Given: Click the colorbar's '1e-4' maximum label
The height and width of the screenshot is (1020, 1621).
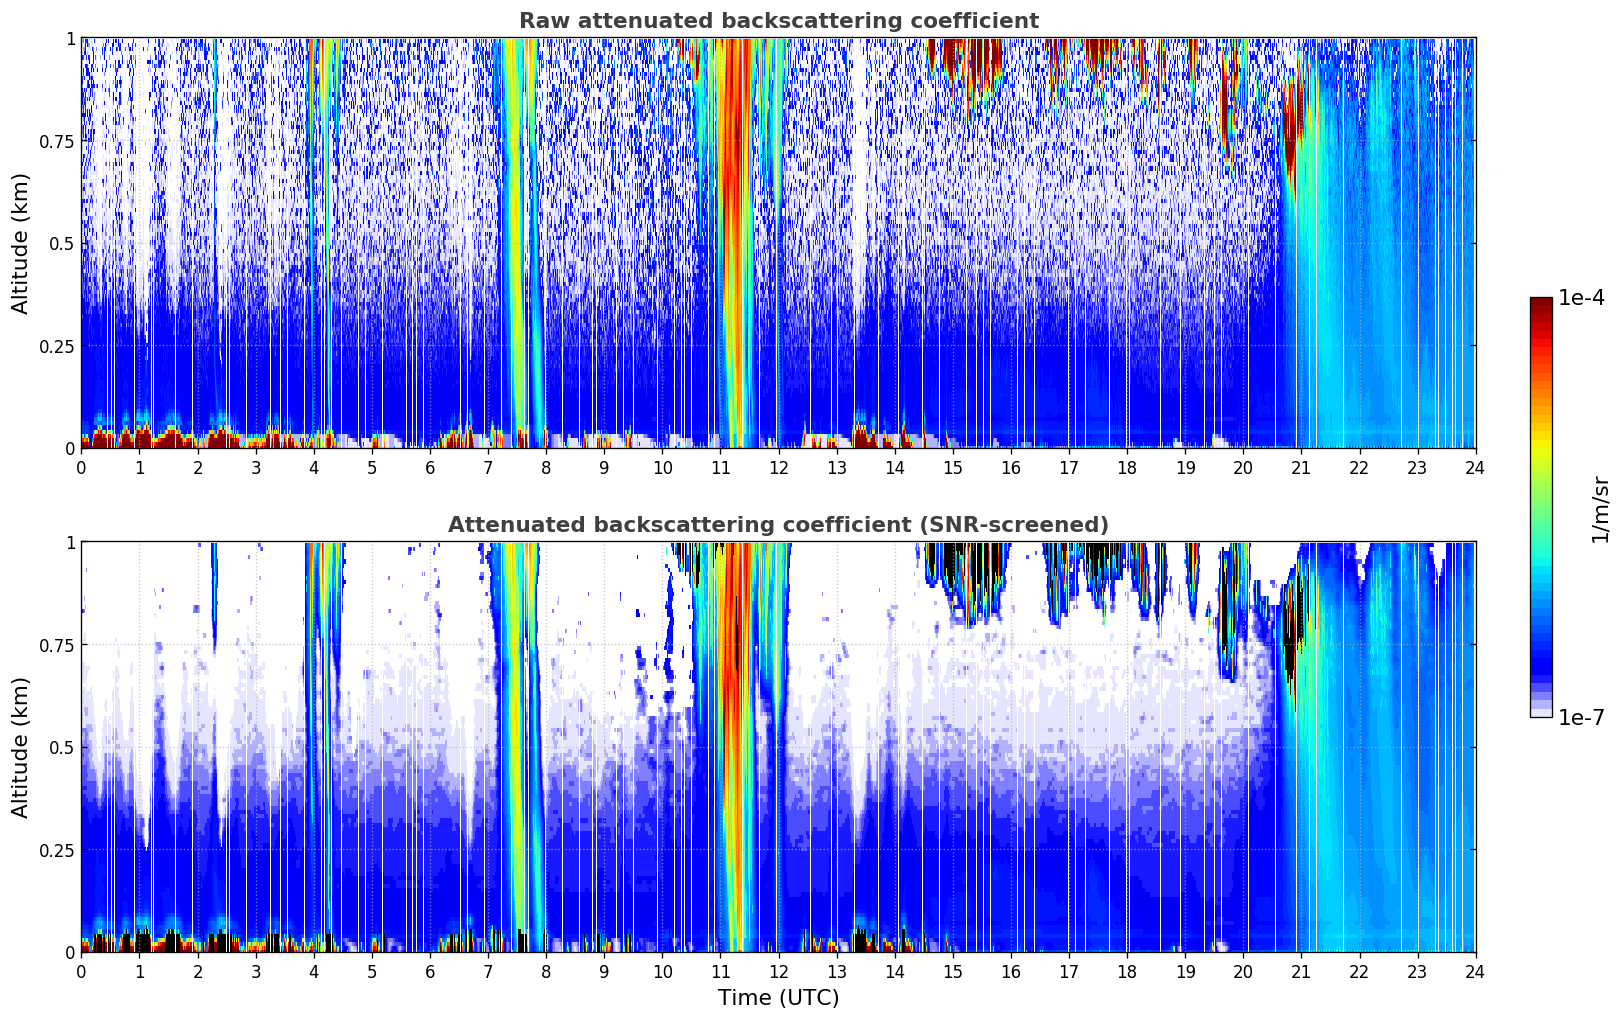Looking at the screenshot, I should coord(1581,299).
